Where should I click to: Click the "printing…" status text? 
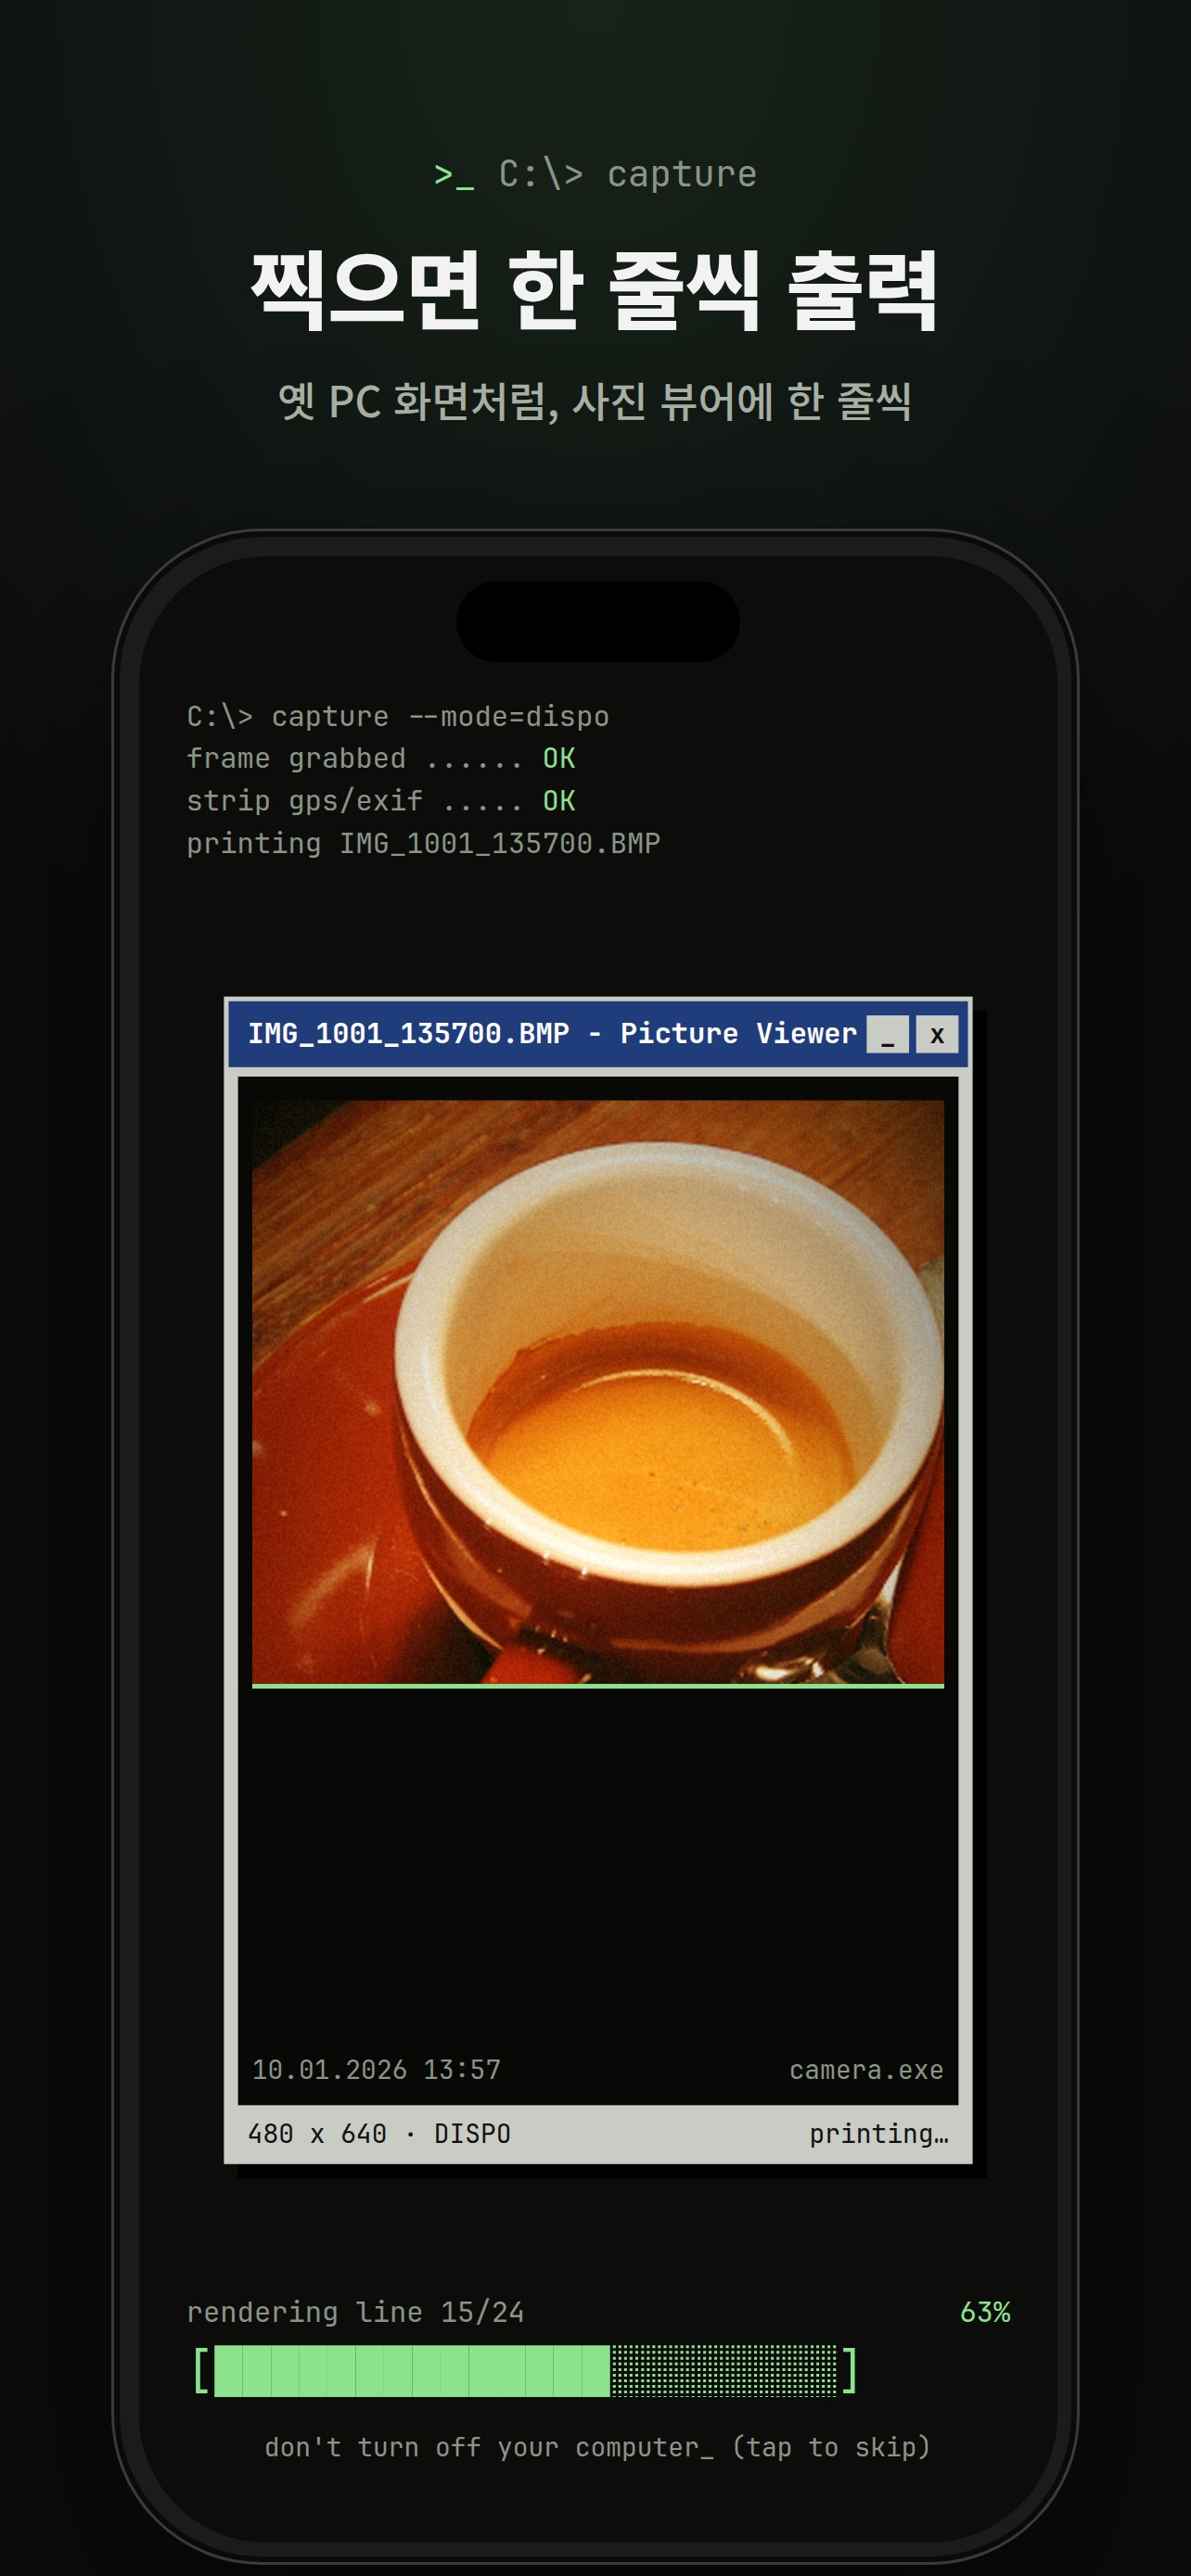click(878, 2133)
